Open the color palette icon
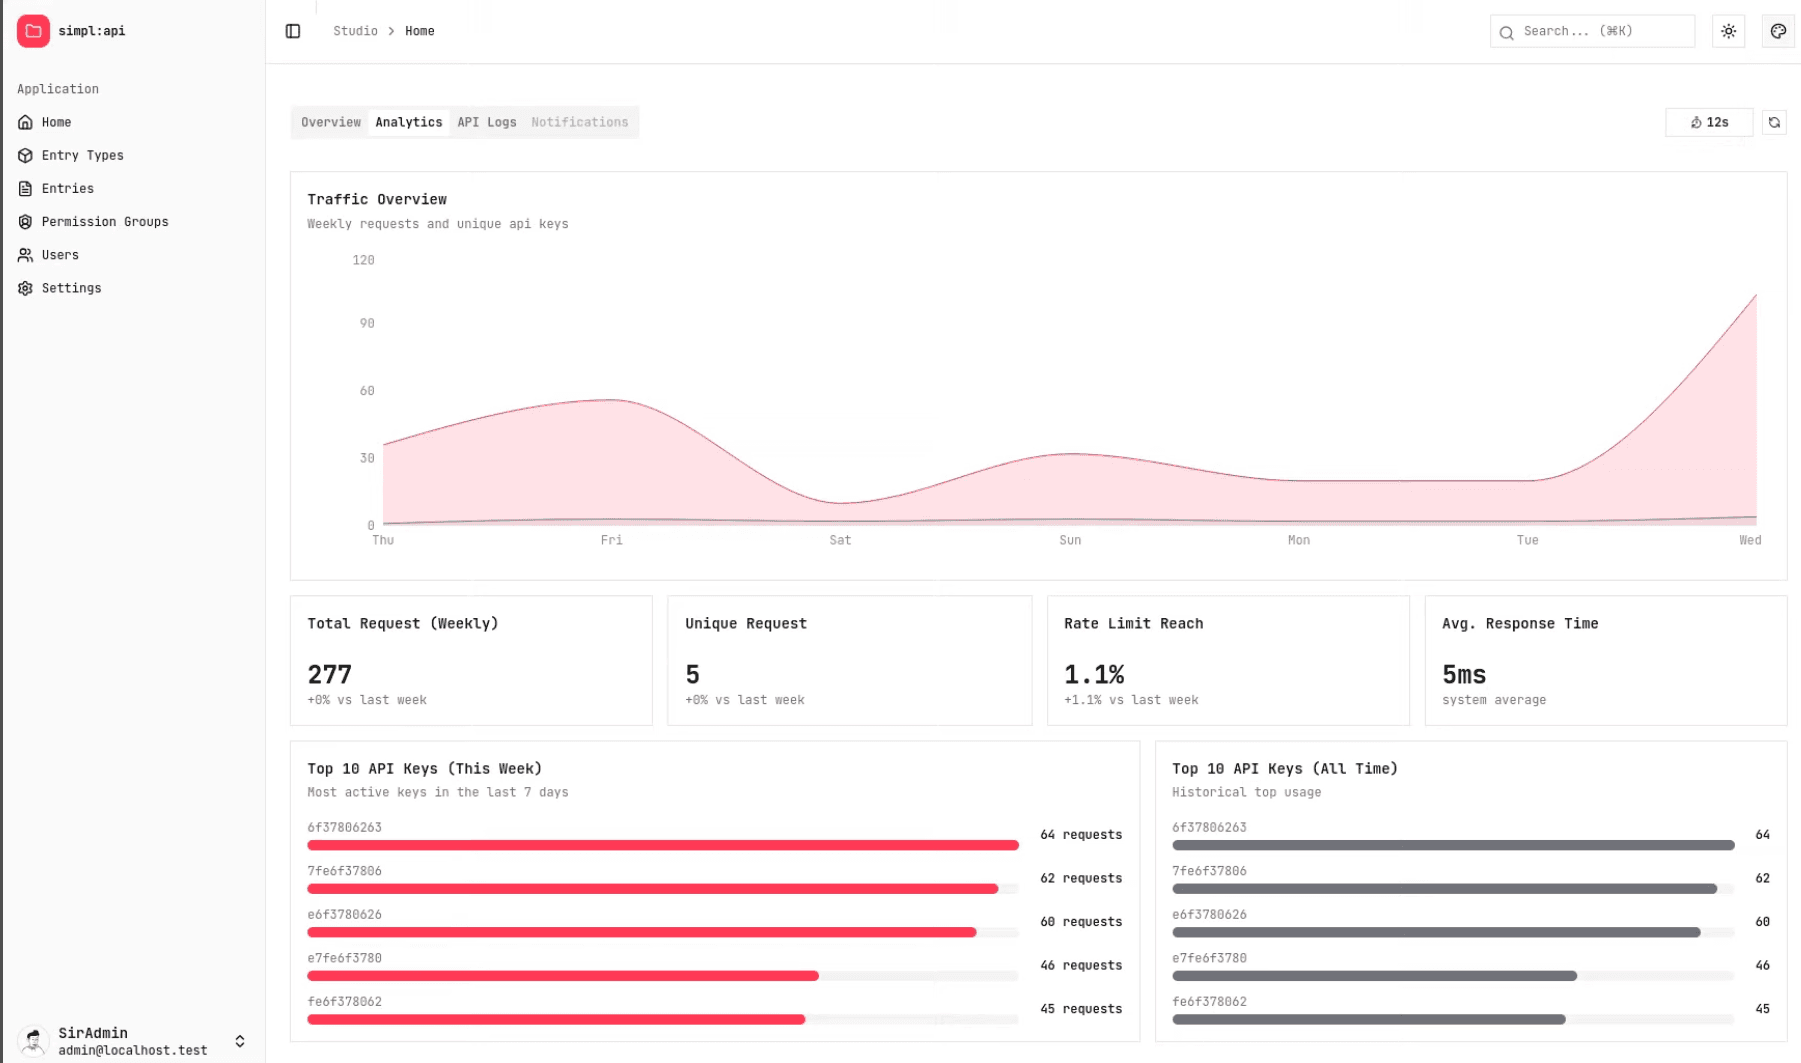 [x=1778, y=31]
